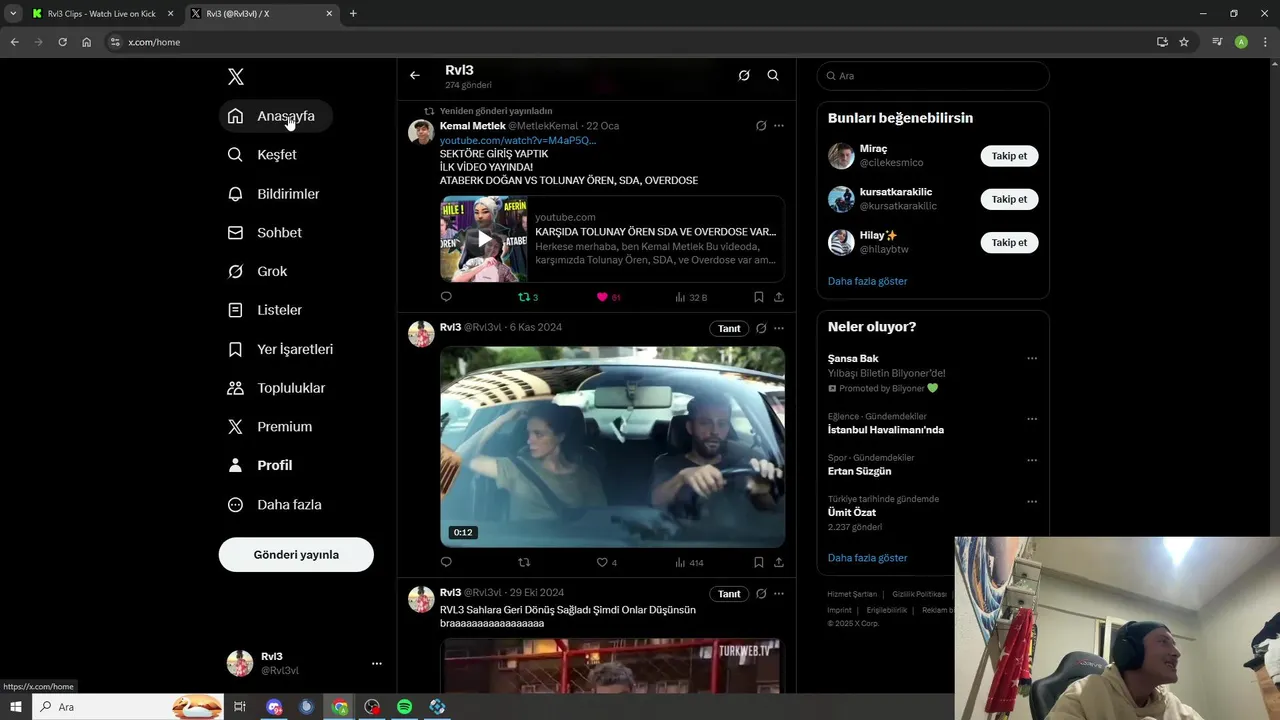Bookmark this page with star icon
Screen dimensions: 1280x720
[1184, 42]
